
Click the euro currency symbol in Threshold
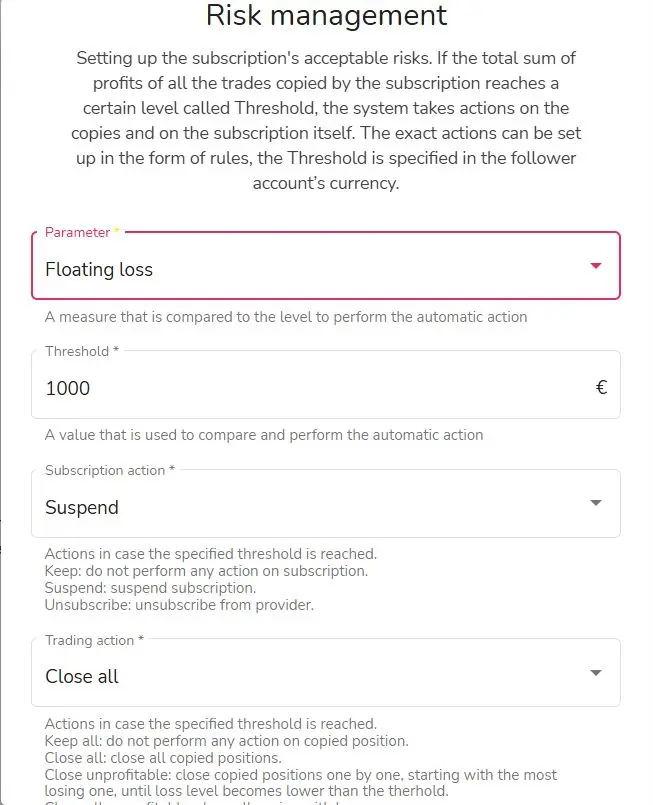601,387
